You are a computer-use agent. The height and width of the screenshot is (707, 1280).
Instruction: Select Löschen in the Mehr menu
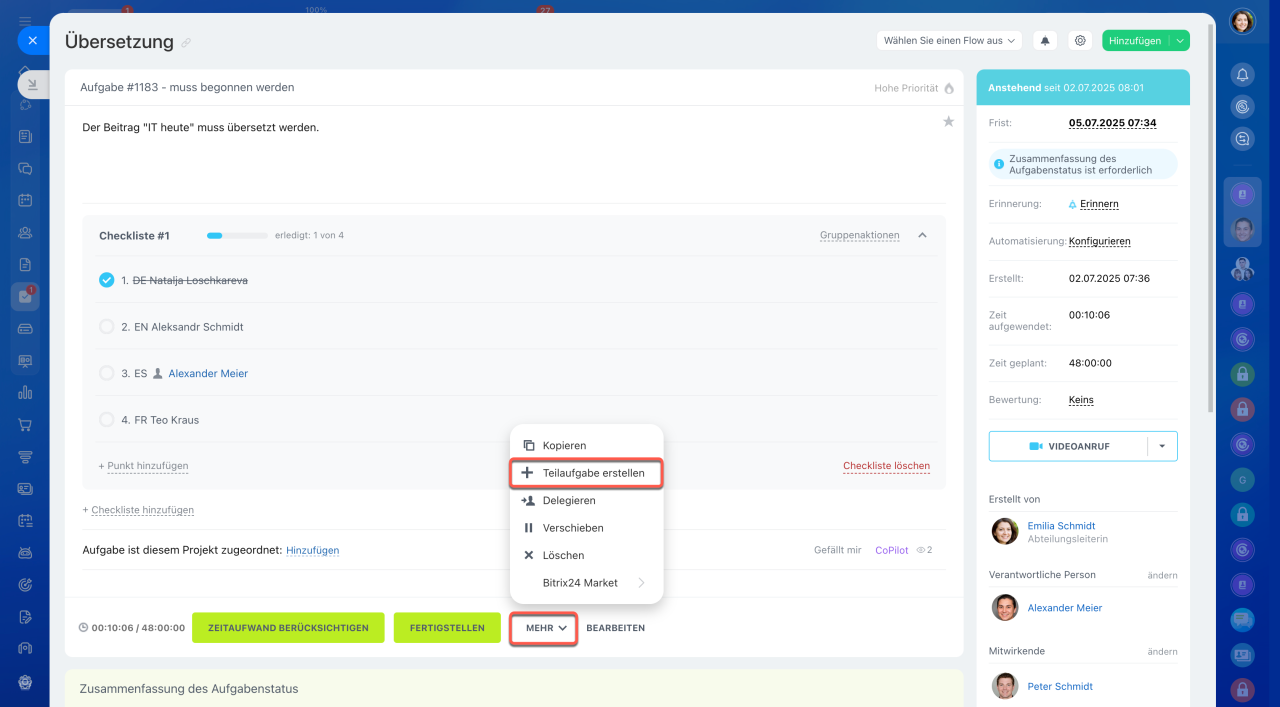tap(586, 555)
